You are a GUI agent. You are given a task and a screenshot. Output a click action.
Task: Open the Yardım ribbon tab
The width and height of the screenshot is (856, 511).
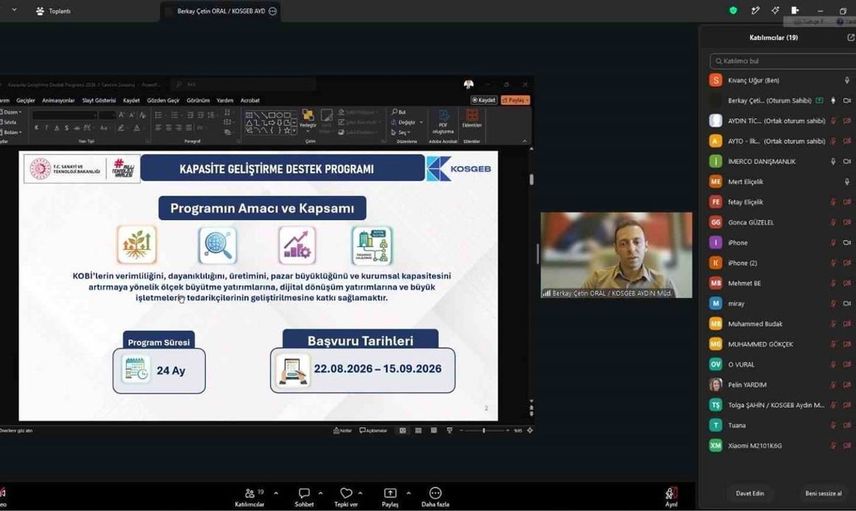click(225, 100)
